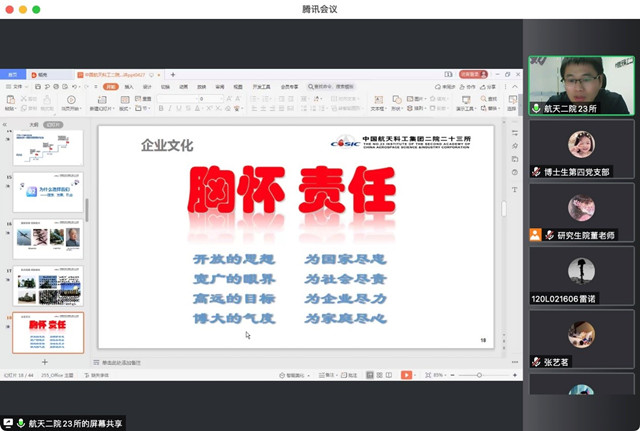The image size is (640, 431).
Task: Click the add new slide plus icon
Action: tap(44, 361)
